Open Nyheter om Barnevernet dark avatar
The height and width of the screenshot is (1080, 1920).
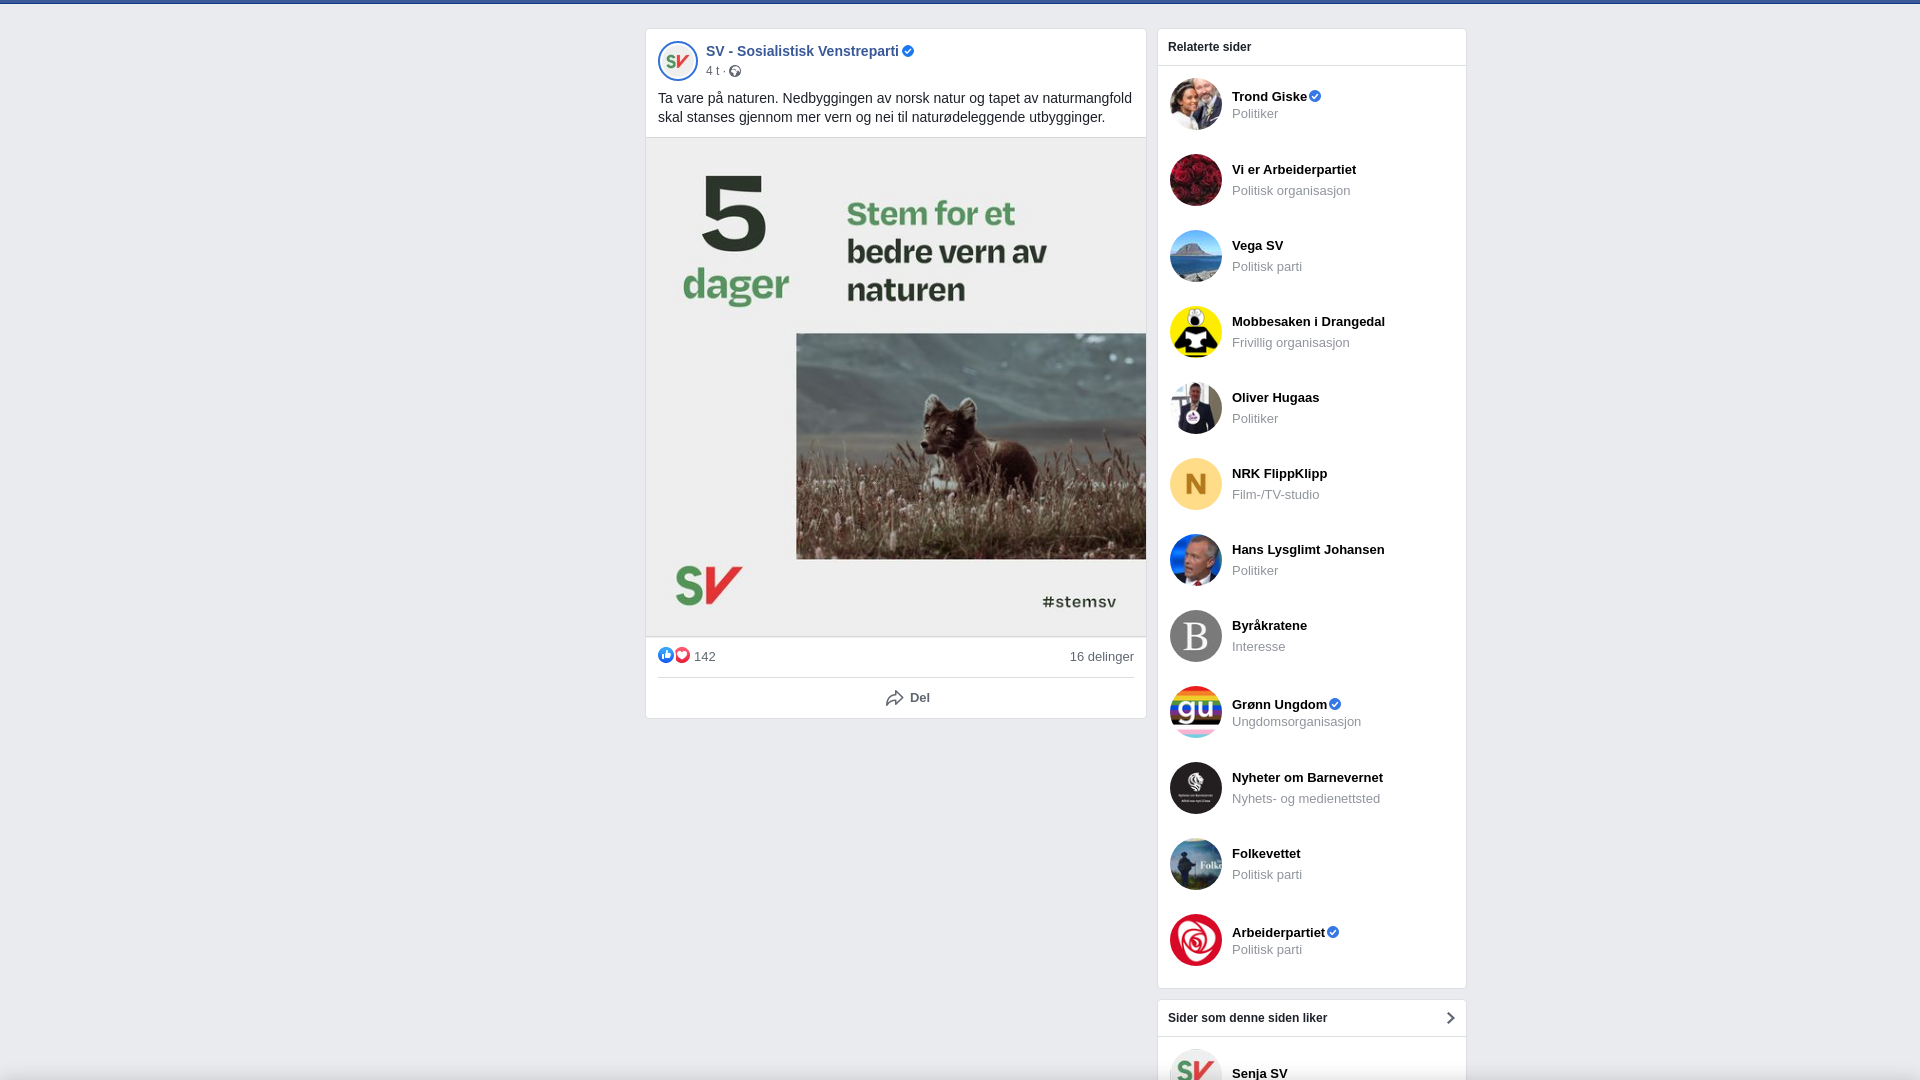click(1196, 788)
